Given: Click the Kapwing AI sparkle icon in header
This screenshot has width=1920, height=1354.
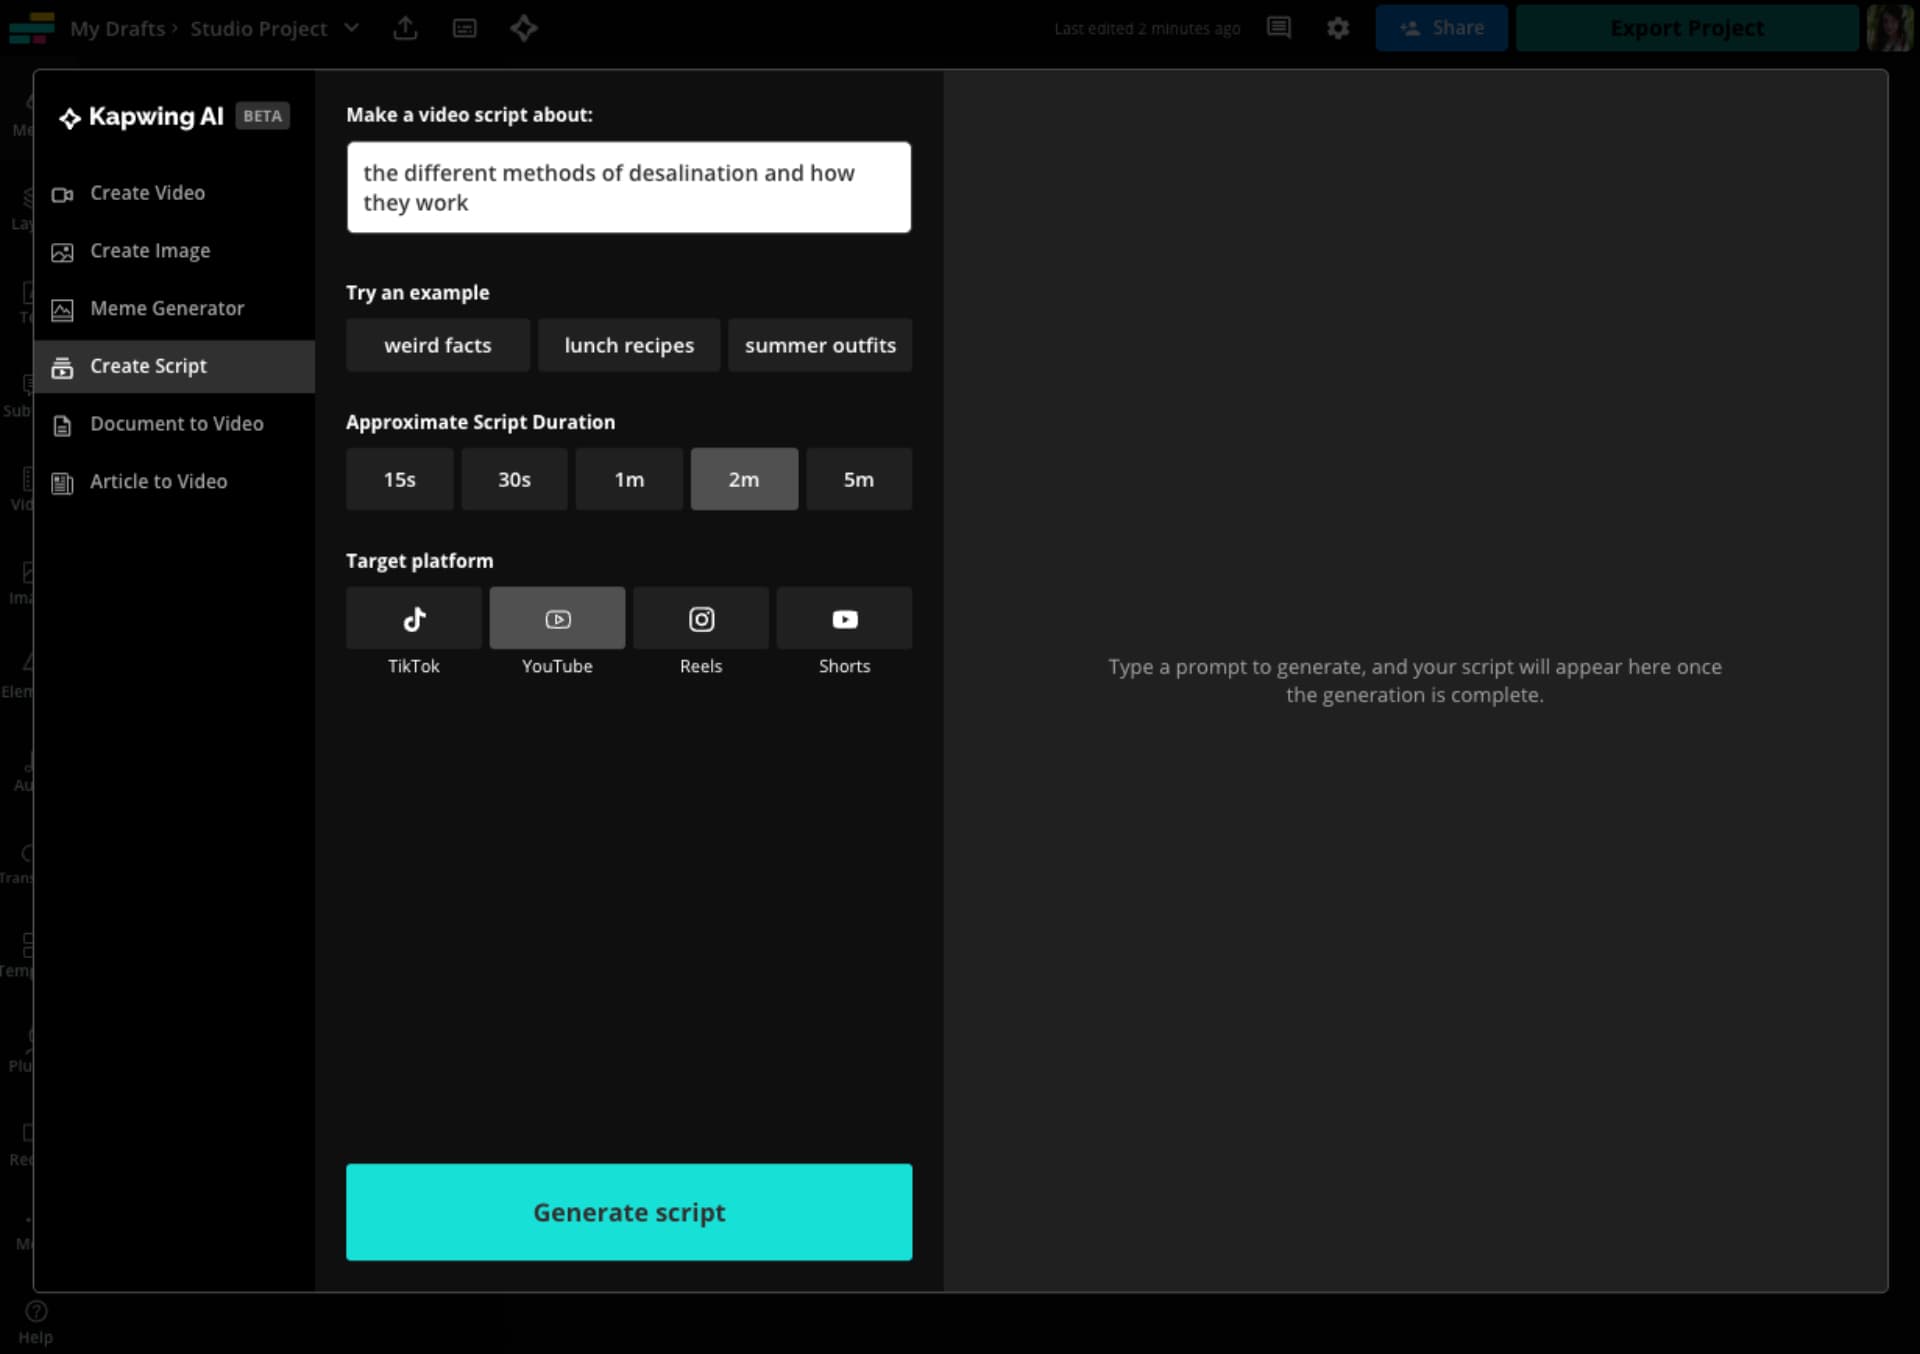Looking at the screenshot, I should [x=524, y=28].
